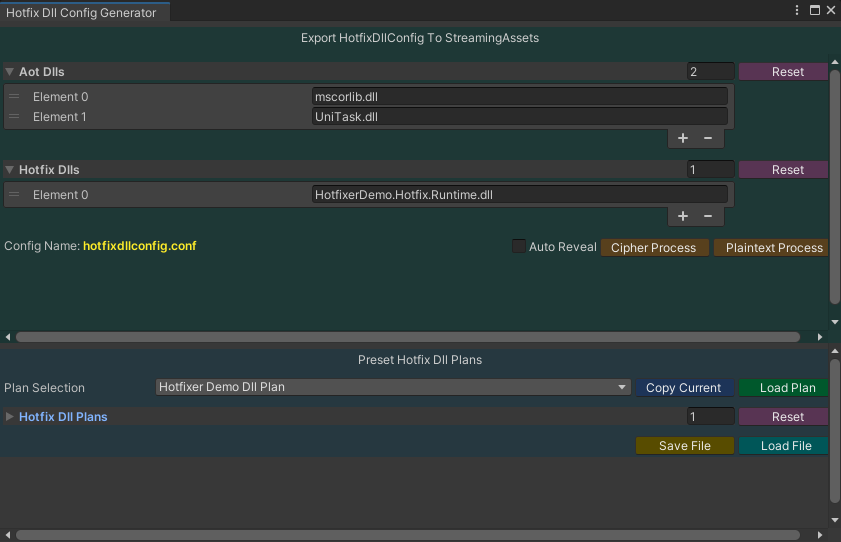The image size is (841, 542).
Task: Grab the drag handle of mscorlib.dll element
Action: 14,97
